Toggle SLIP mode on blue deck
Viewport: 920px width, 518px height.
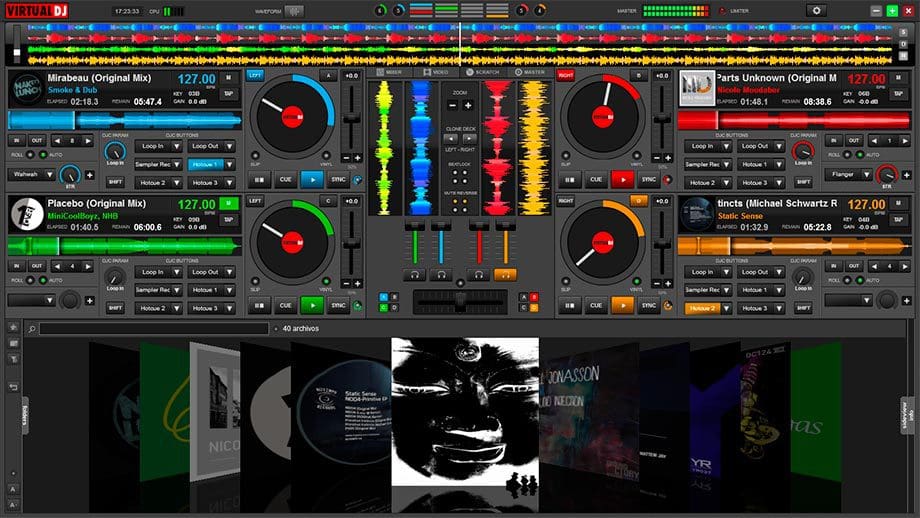pos(255,156)
